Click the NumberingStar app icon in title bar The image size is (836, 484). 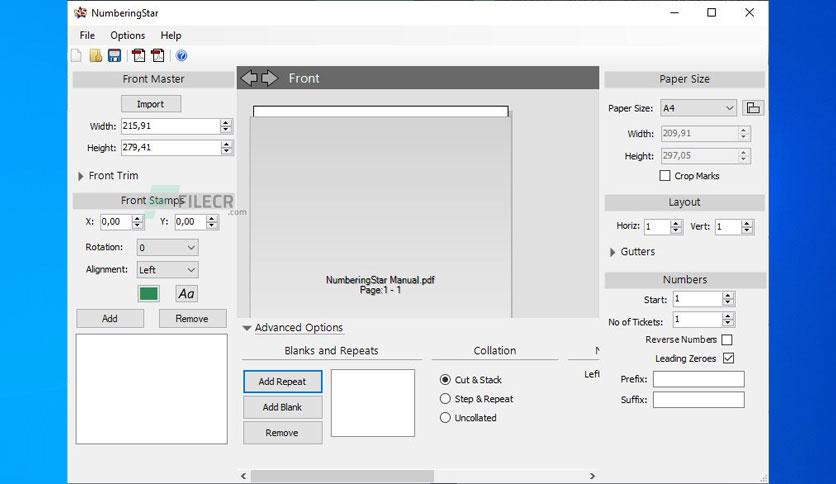81,13
